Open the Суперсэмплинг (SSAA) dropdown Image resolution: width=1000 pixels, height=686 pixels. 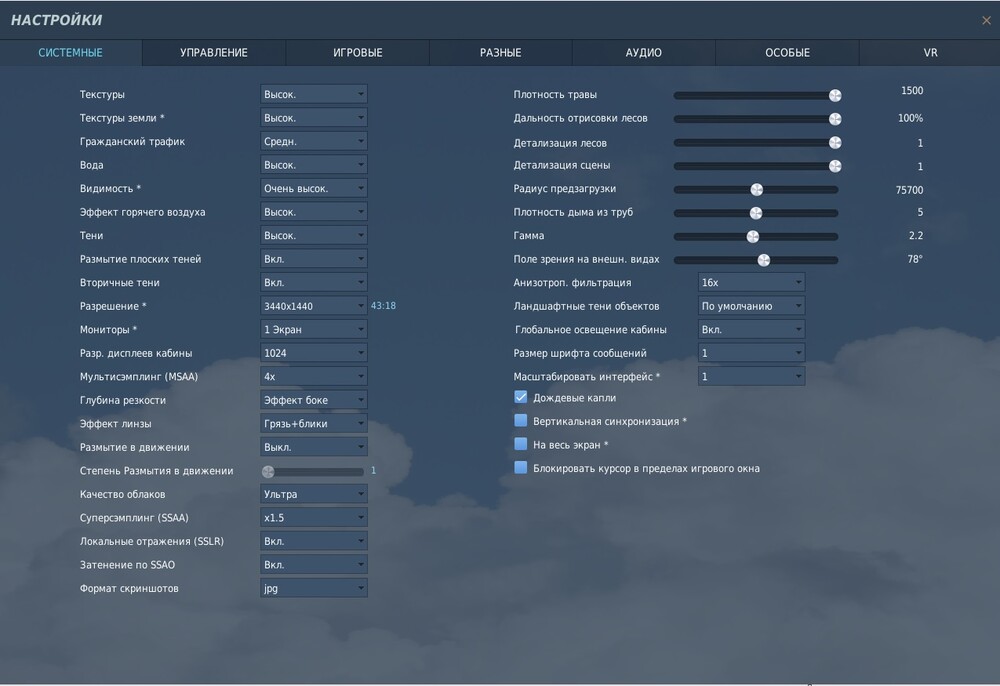[x=314, y=518]
